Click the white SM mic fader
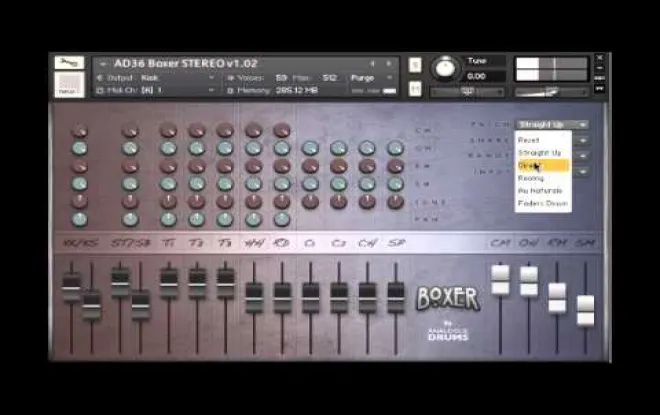 pos(585,311)
